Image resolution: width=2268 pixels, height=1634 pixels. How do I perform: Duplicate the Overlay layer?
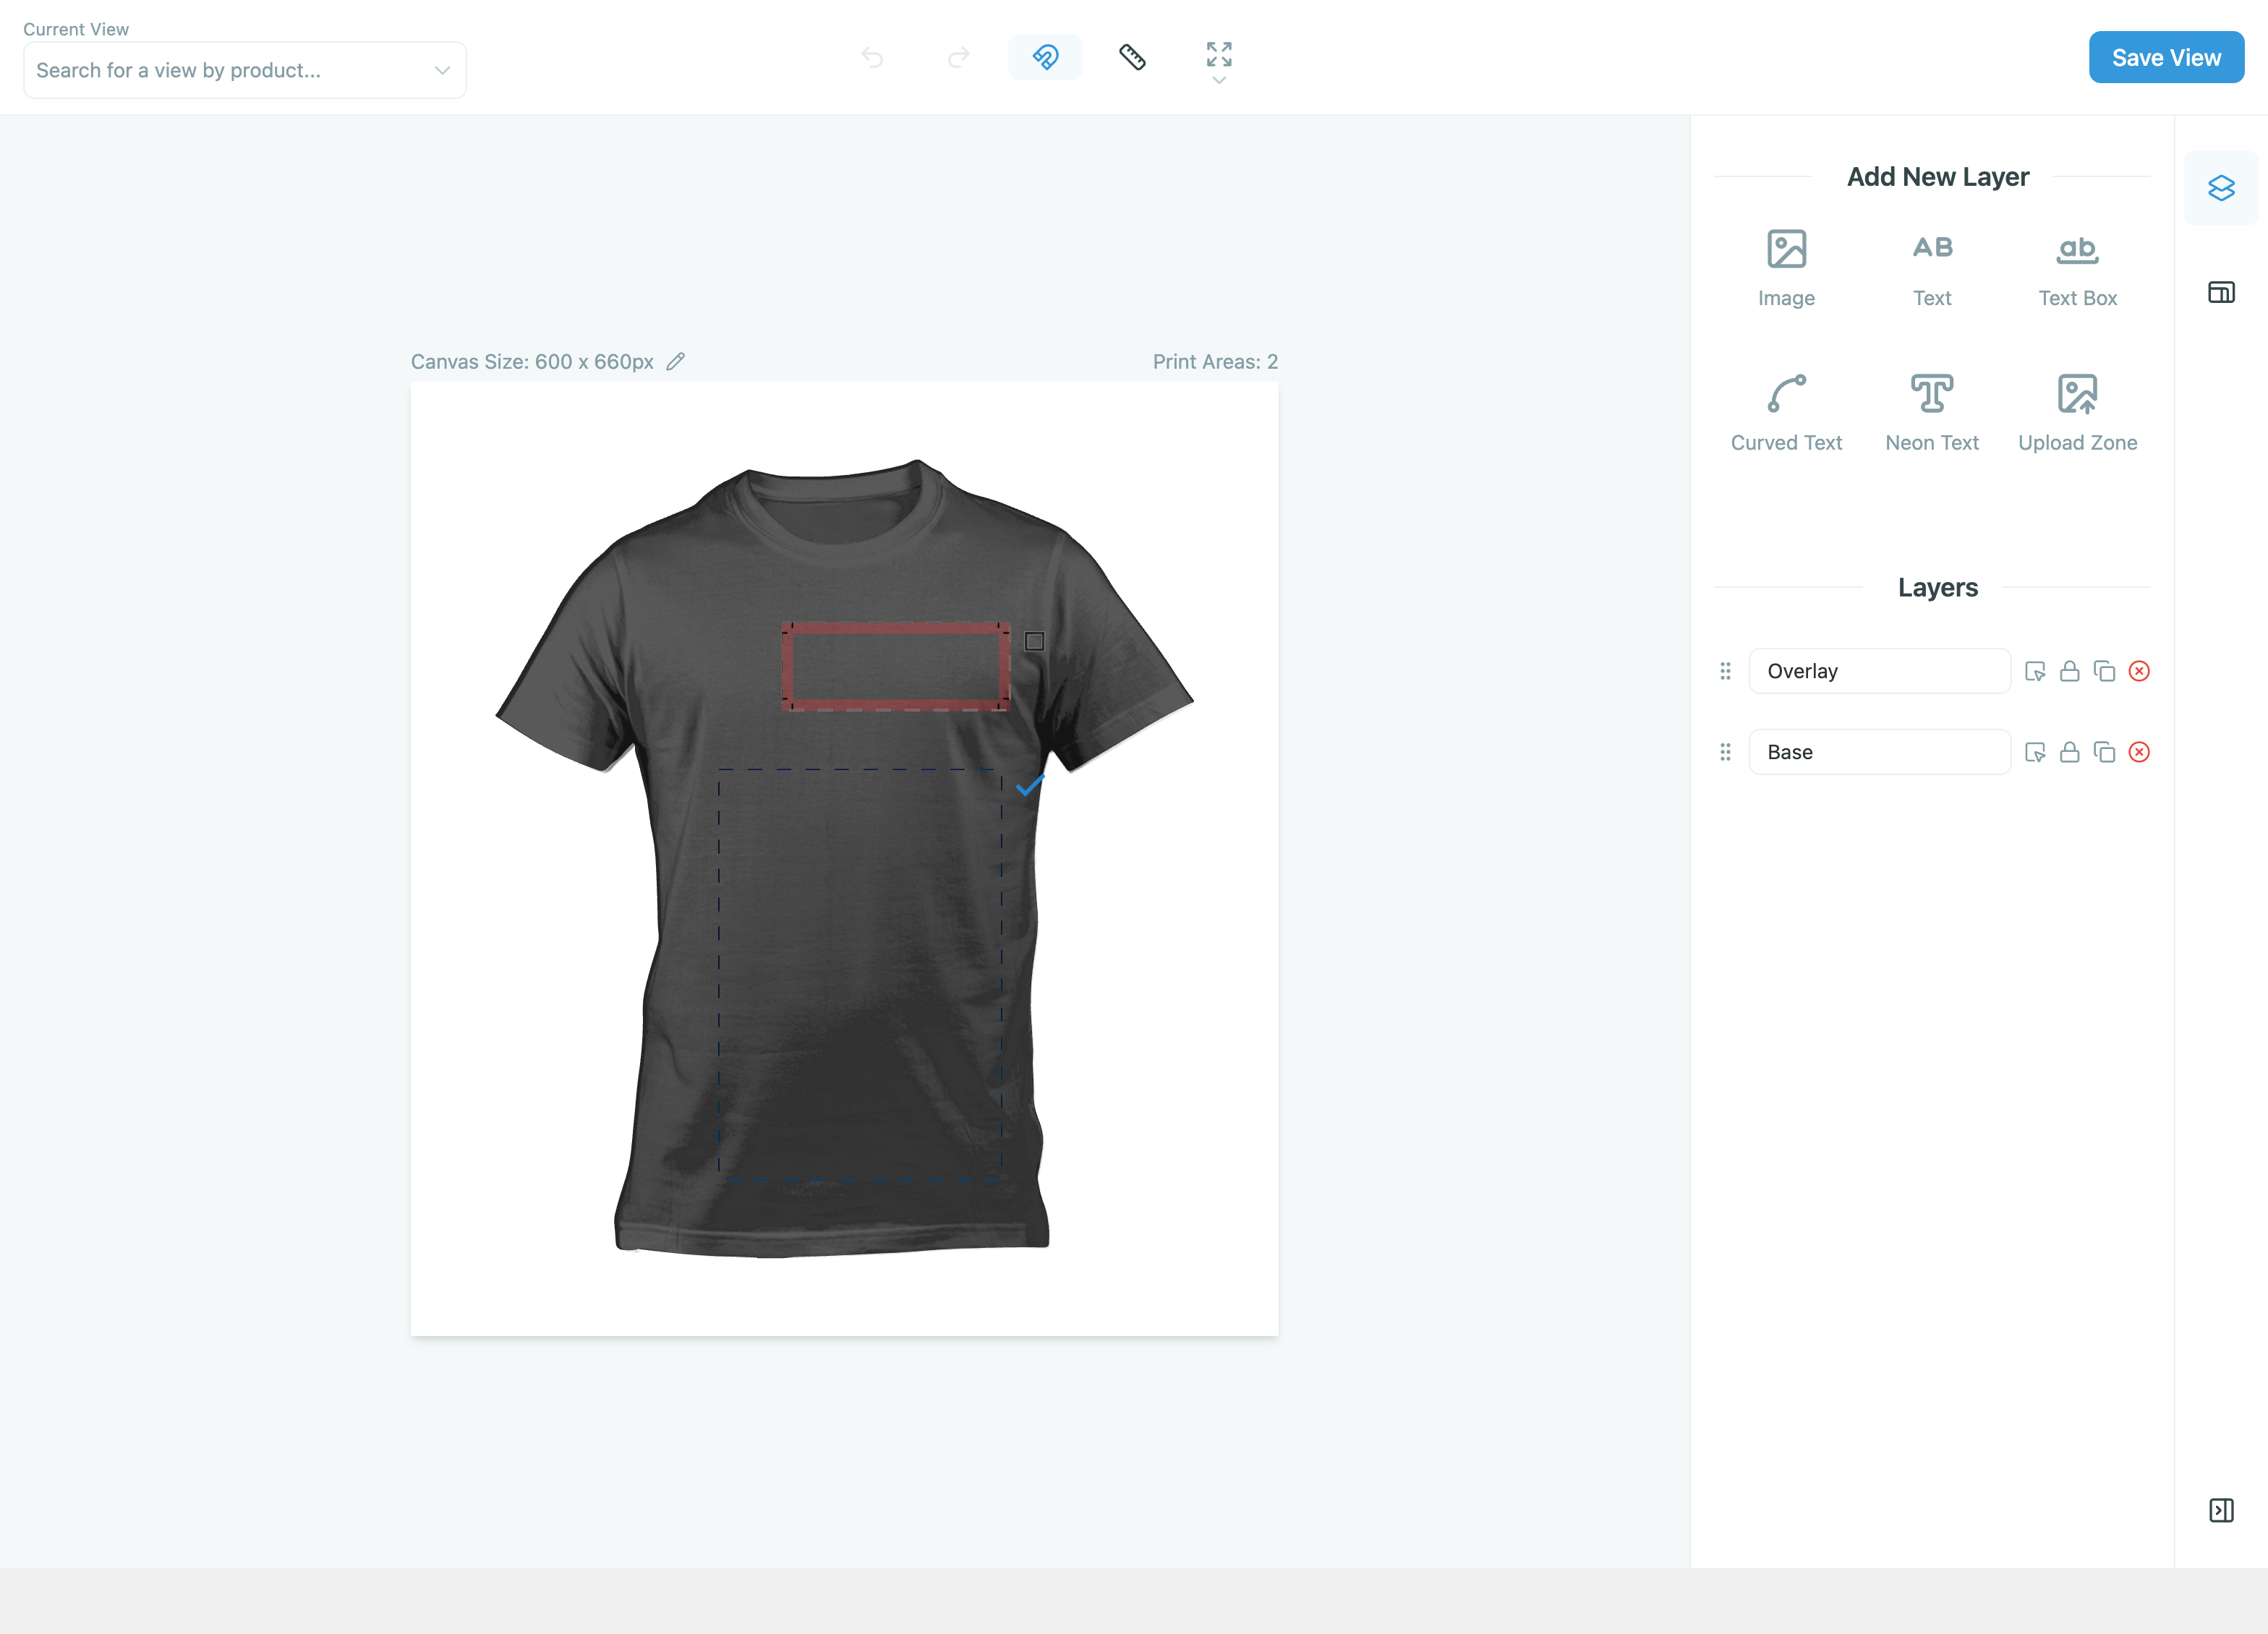2104,671
